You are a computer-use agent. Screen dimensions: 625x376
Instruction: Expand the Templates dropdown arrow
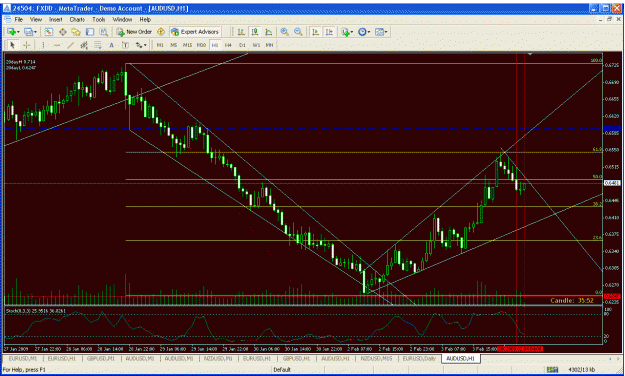(x=386, y=32)
